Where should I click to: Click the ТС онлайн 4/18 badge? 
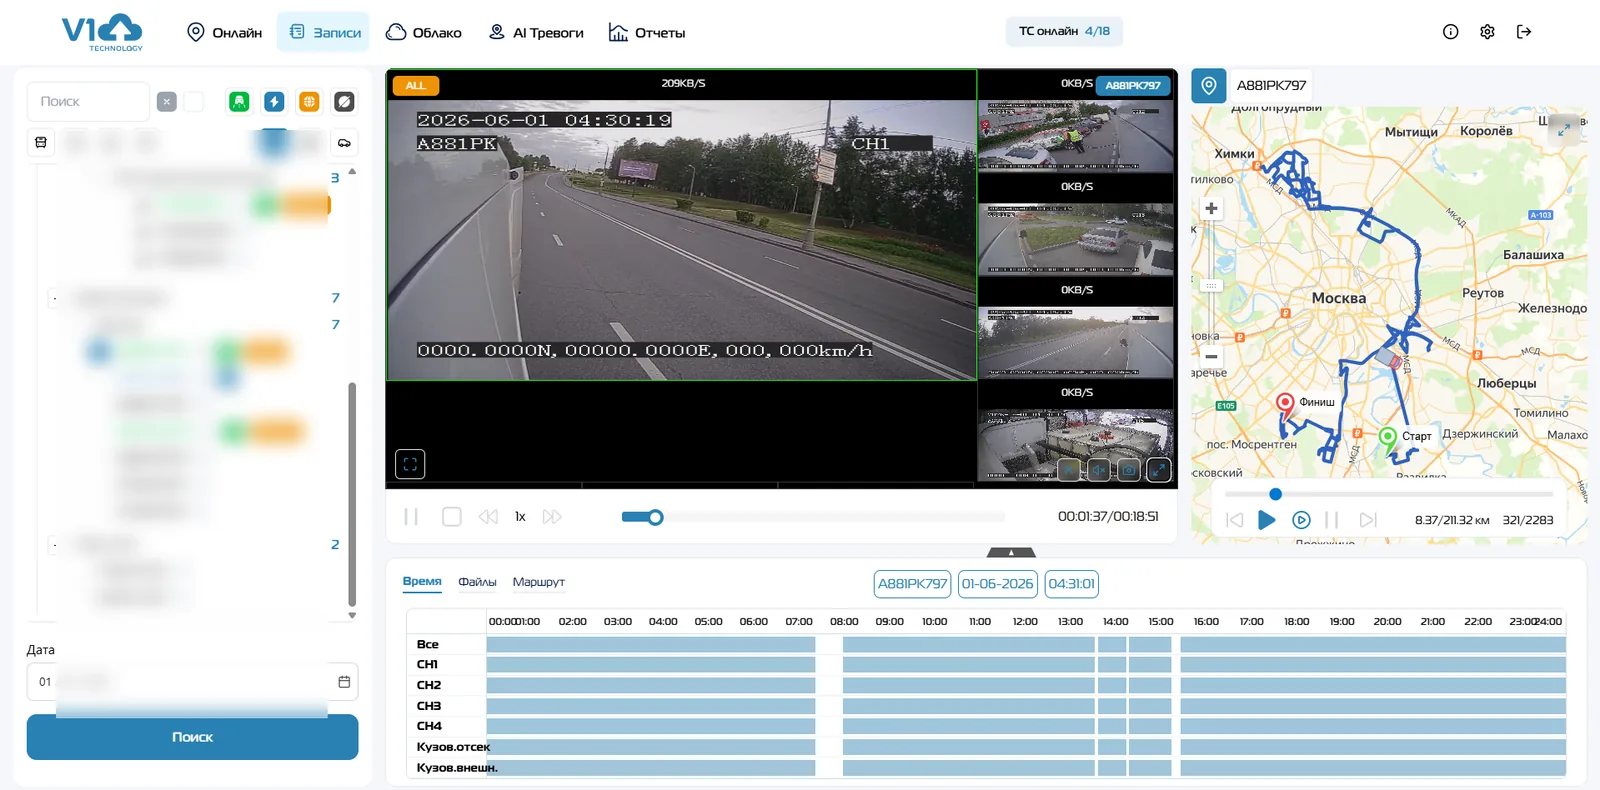(x=1064, y=31)
